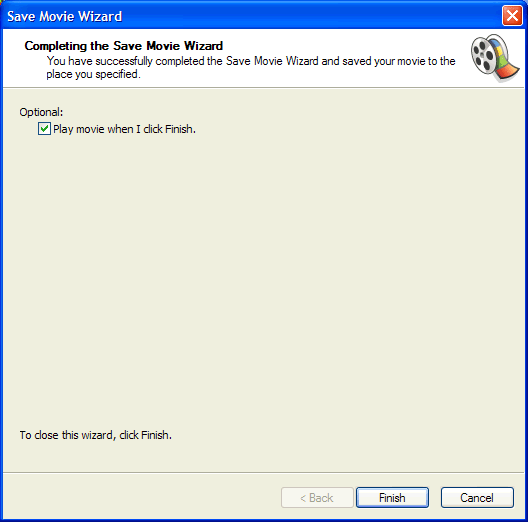Click the Movie Maker film reel icon
528x522 pixels.
coord(495,58)
